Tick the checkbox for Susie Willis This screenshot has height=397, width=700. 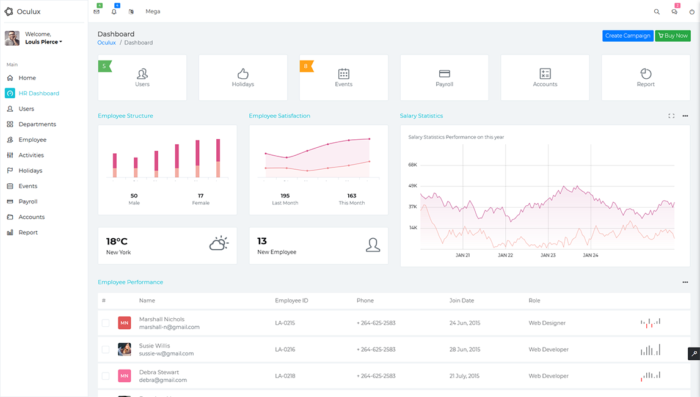tap(105, 349)
